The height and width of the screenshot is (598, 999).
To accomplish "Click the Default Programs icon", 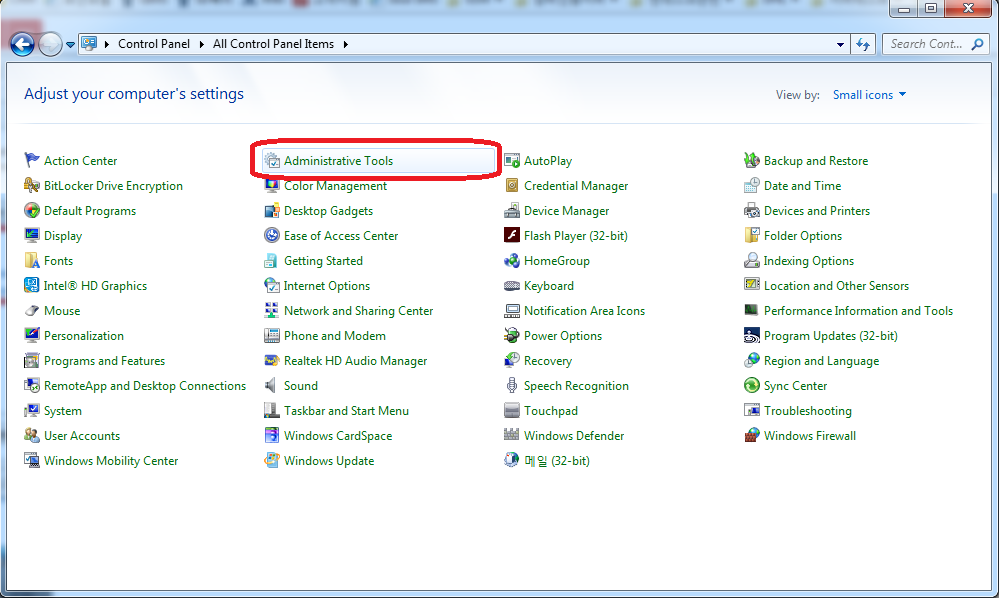I will click(32, 210).
